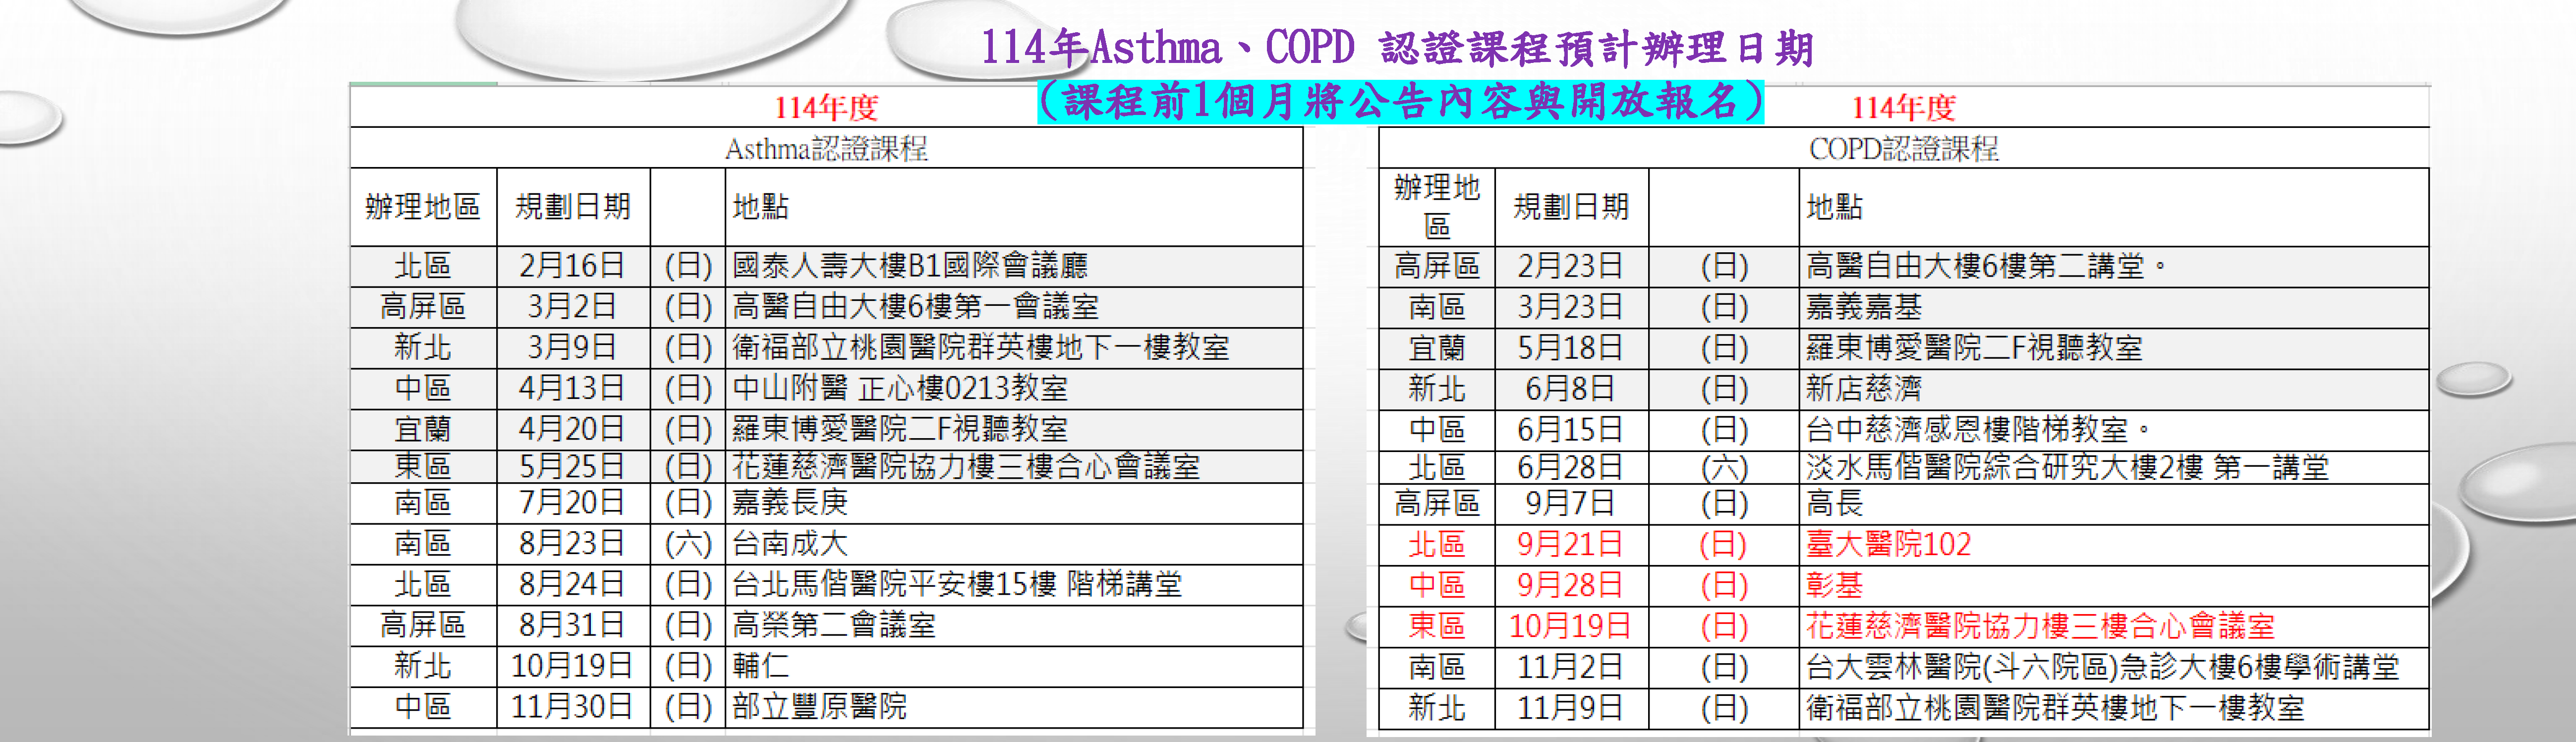The height and width of the screenshot is (742, 2576).
Task: Click Asthma date cell '7月20日'
Action: [x=572, y=502]
